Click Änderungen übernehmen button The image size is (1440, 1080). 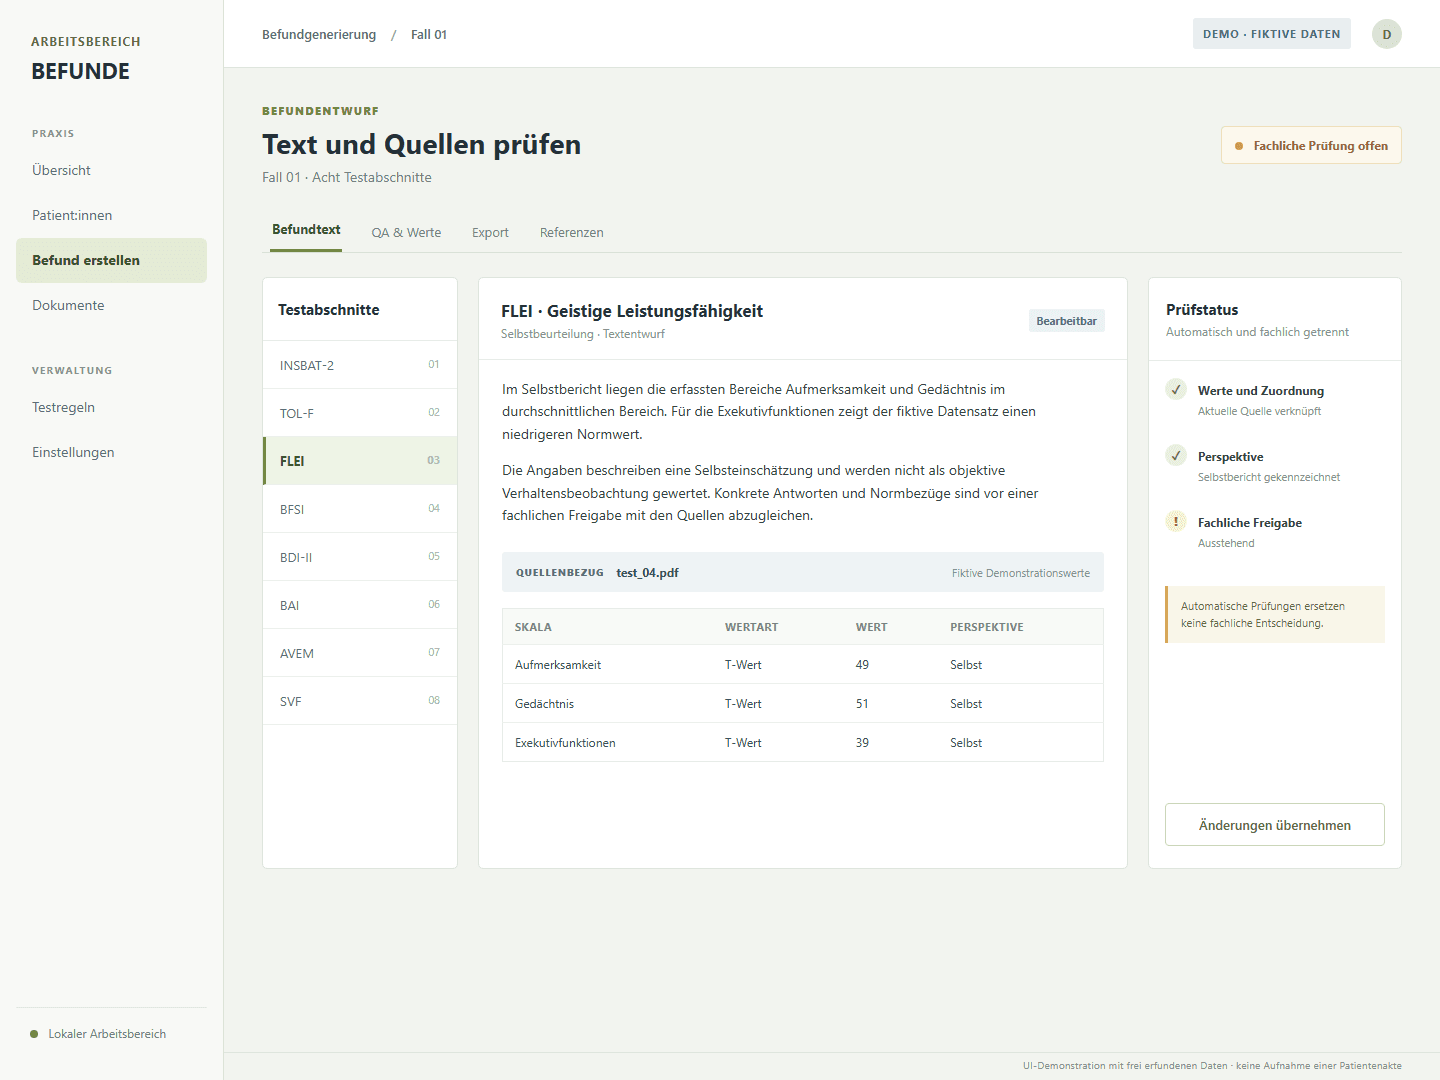pos(1274,825)
